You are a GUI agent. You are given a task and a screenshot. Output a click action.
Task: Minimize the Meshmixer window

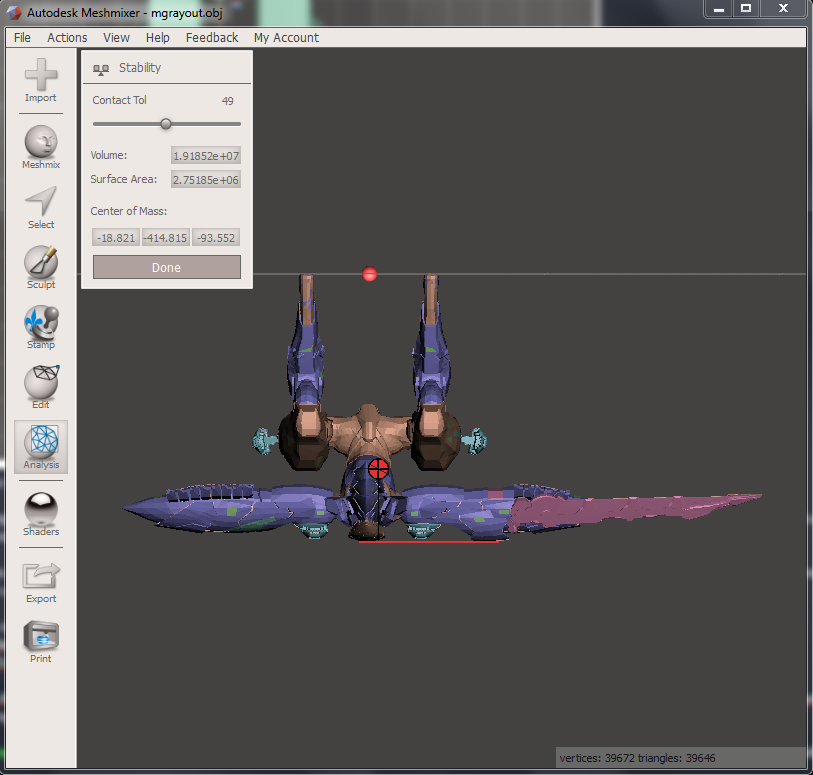click(719, 9)
